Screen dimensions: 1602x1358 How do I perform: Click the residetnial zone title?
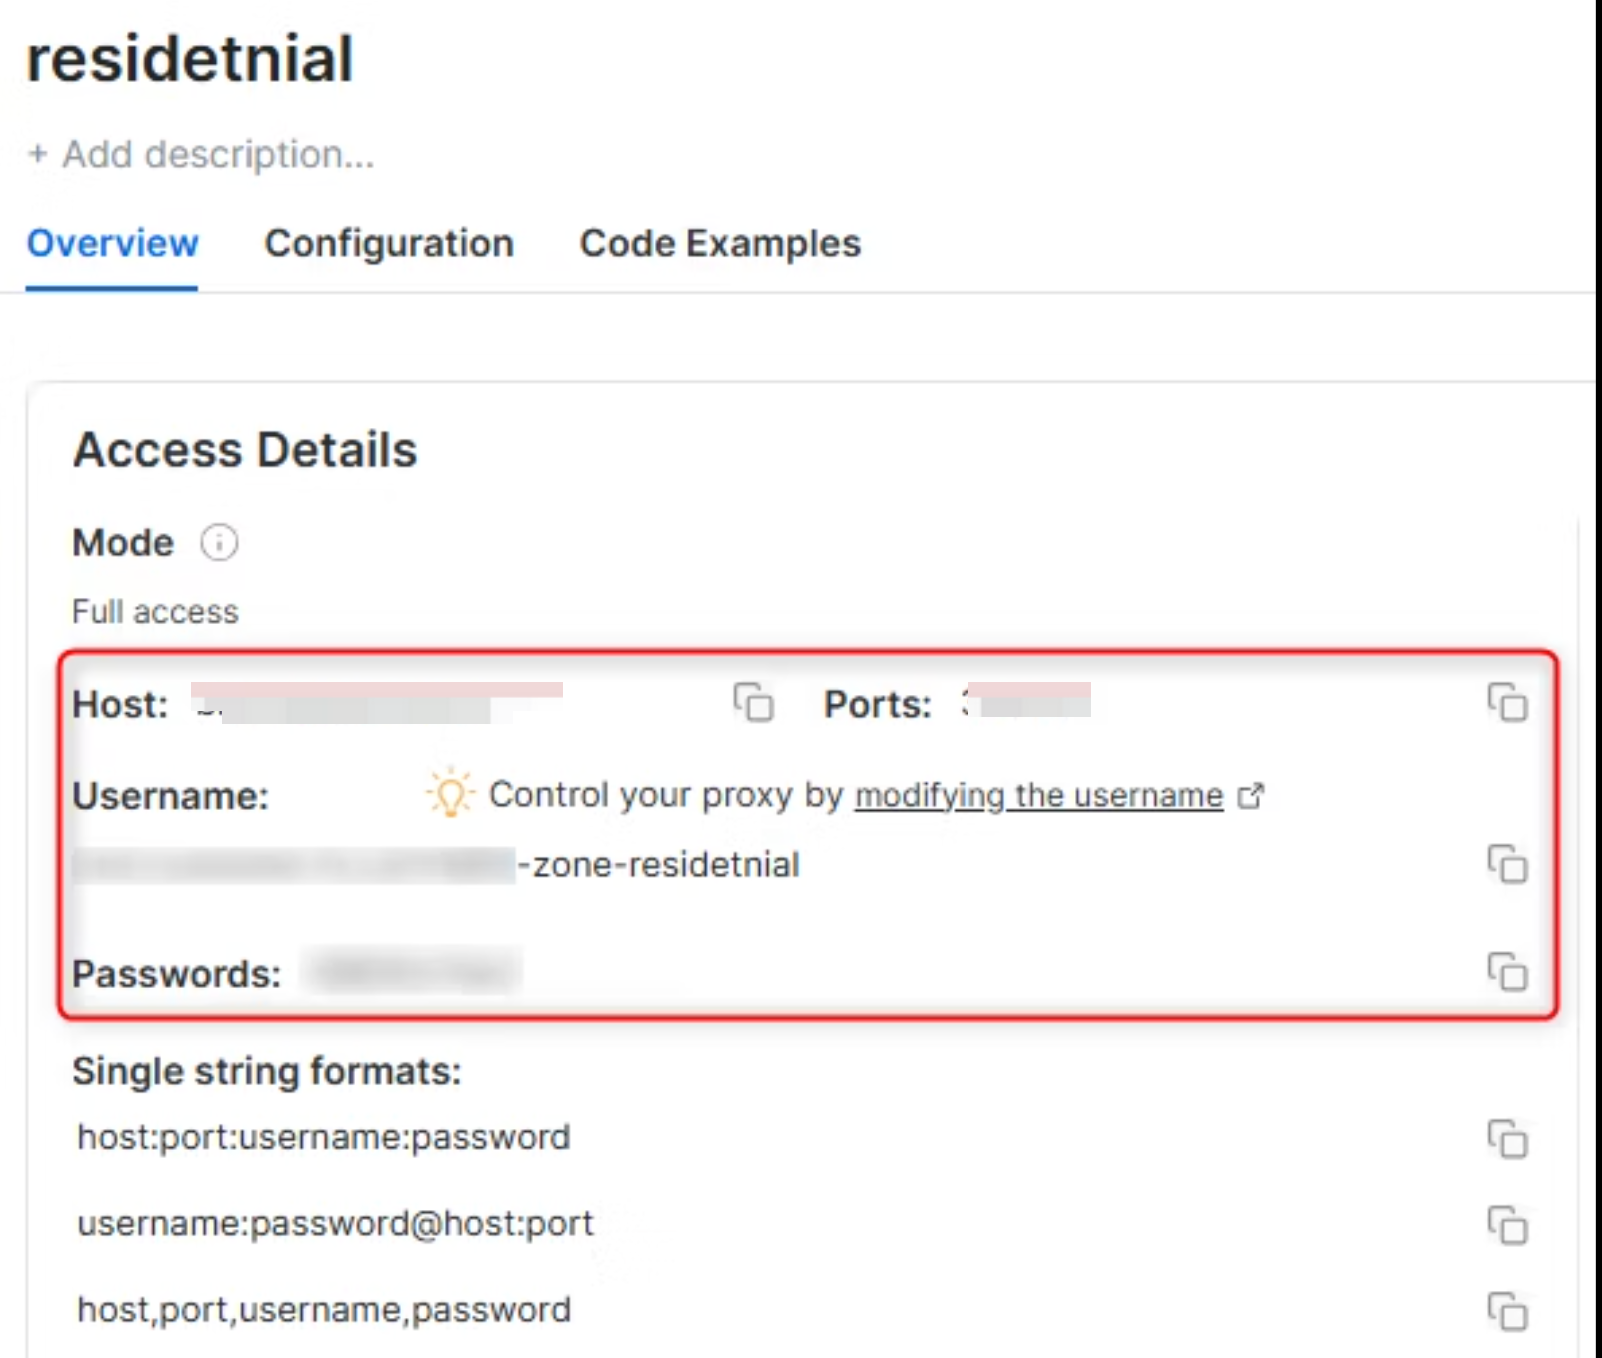(190, 59)
